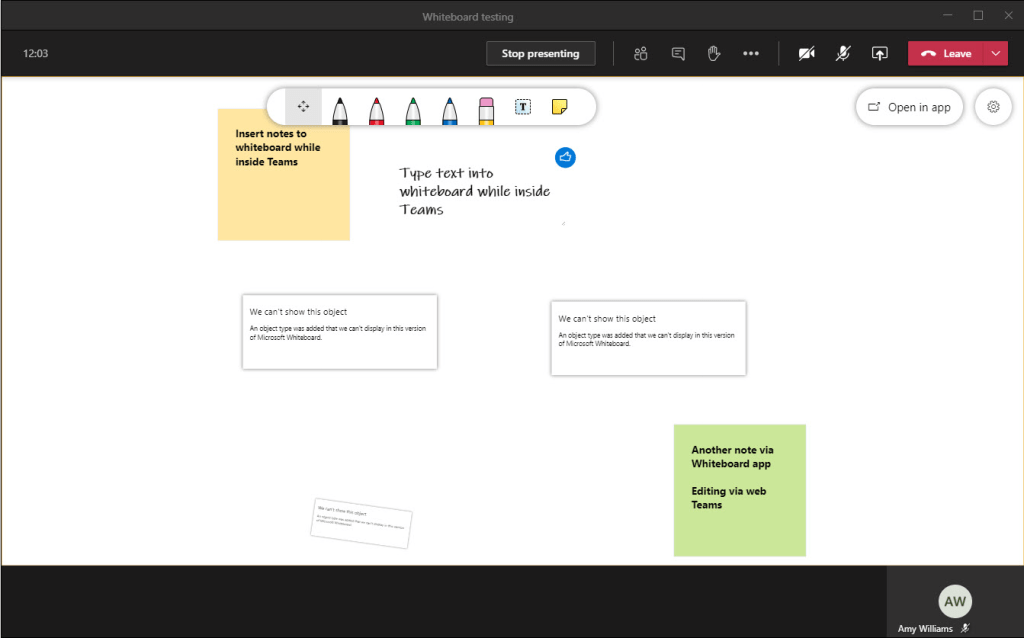Choose the green pen tool

(413, 108)
